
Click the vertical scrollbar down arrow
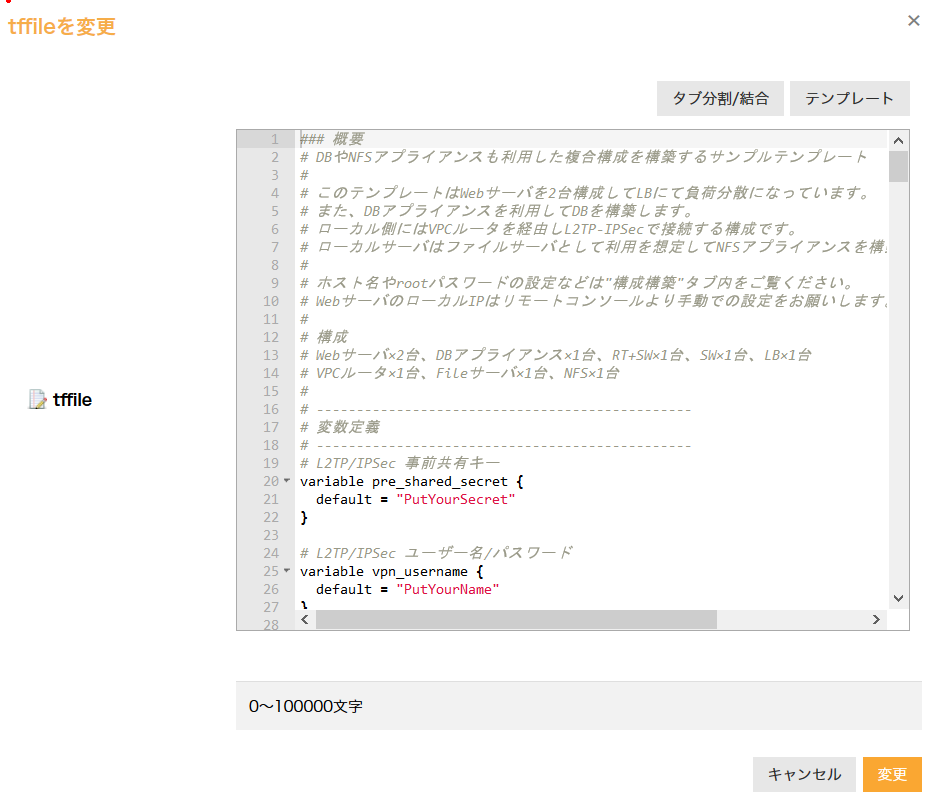point(898,597)
